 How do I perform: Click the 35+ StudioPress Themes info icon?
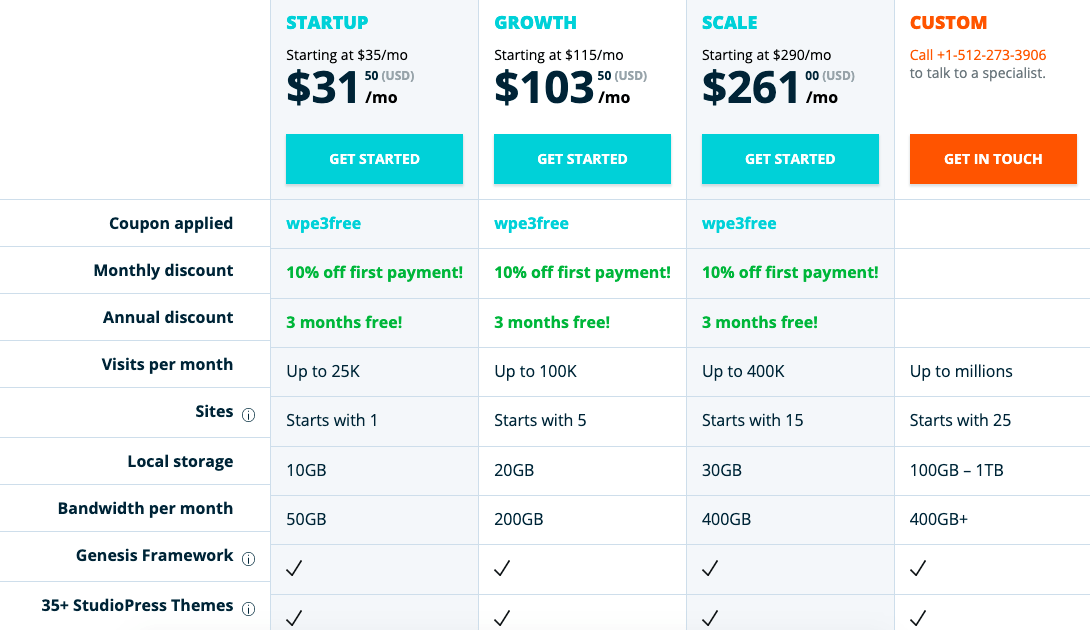click(x=248, y=608)
